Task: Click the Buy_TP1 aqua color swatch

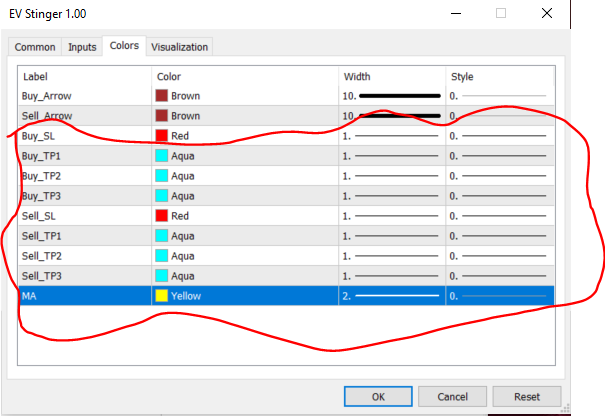Action: coord(162,156)
